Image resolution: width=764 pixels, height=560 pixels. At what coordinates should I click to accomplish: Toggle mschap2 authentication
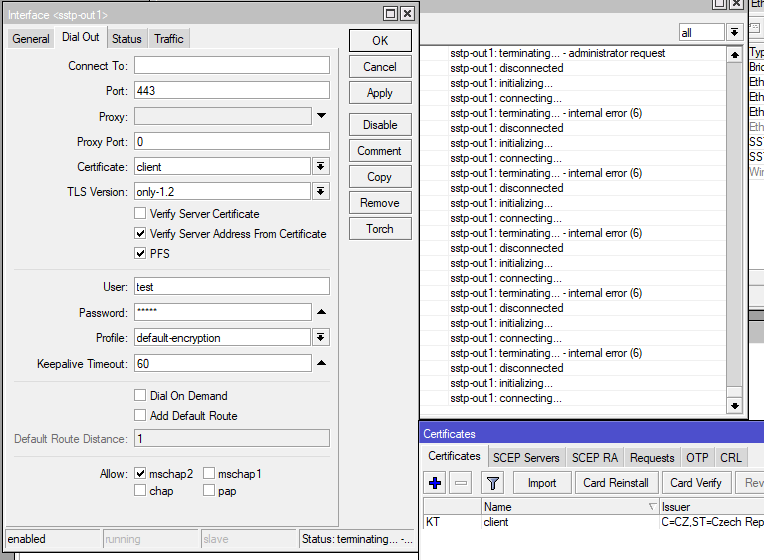click(x=140, y=473)
